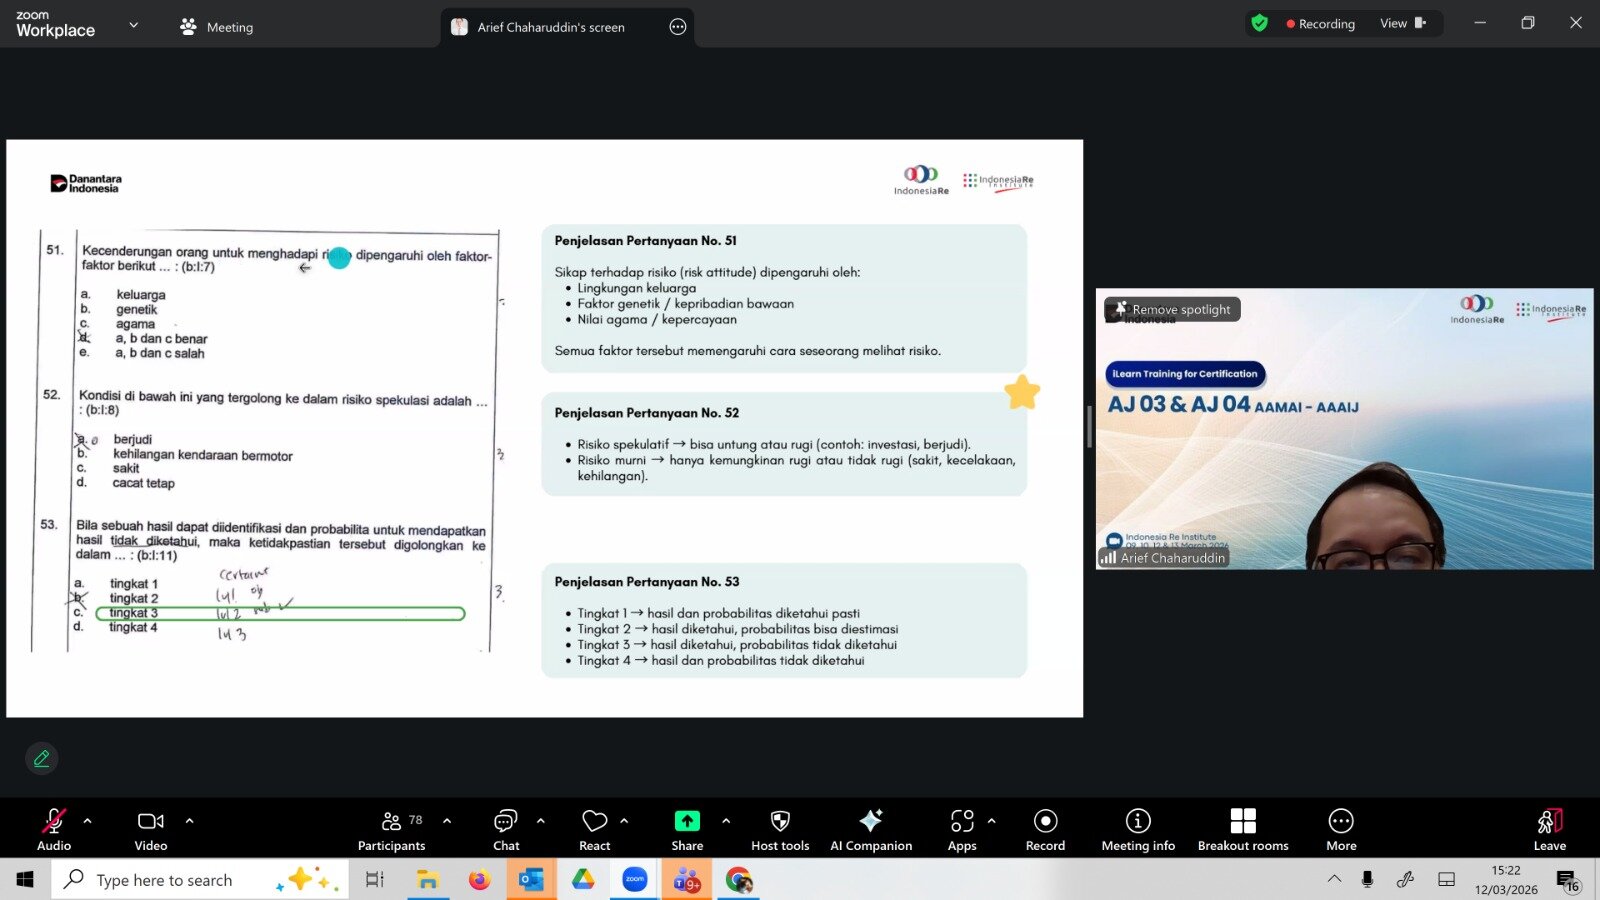Open the React emoji menu
The width and height of the screenshot is (1600, 900).
point(595,828)
